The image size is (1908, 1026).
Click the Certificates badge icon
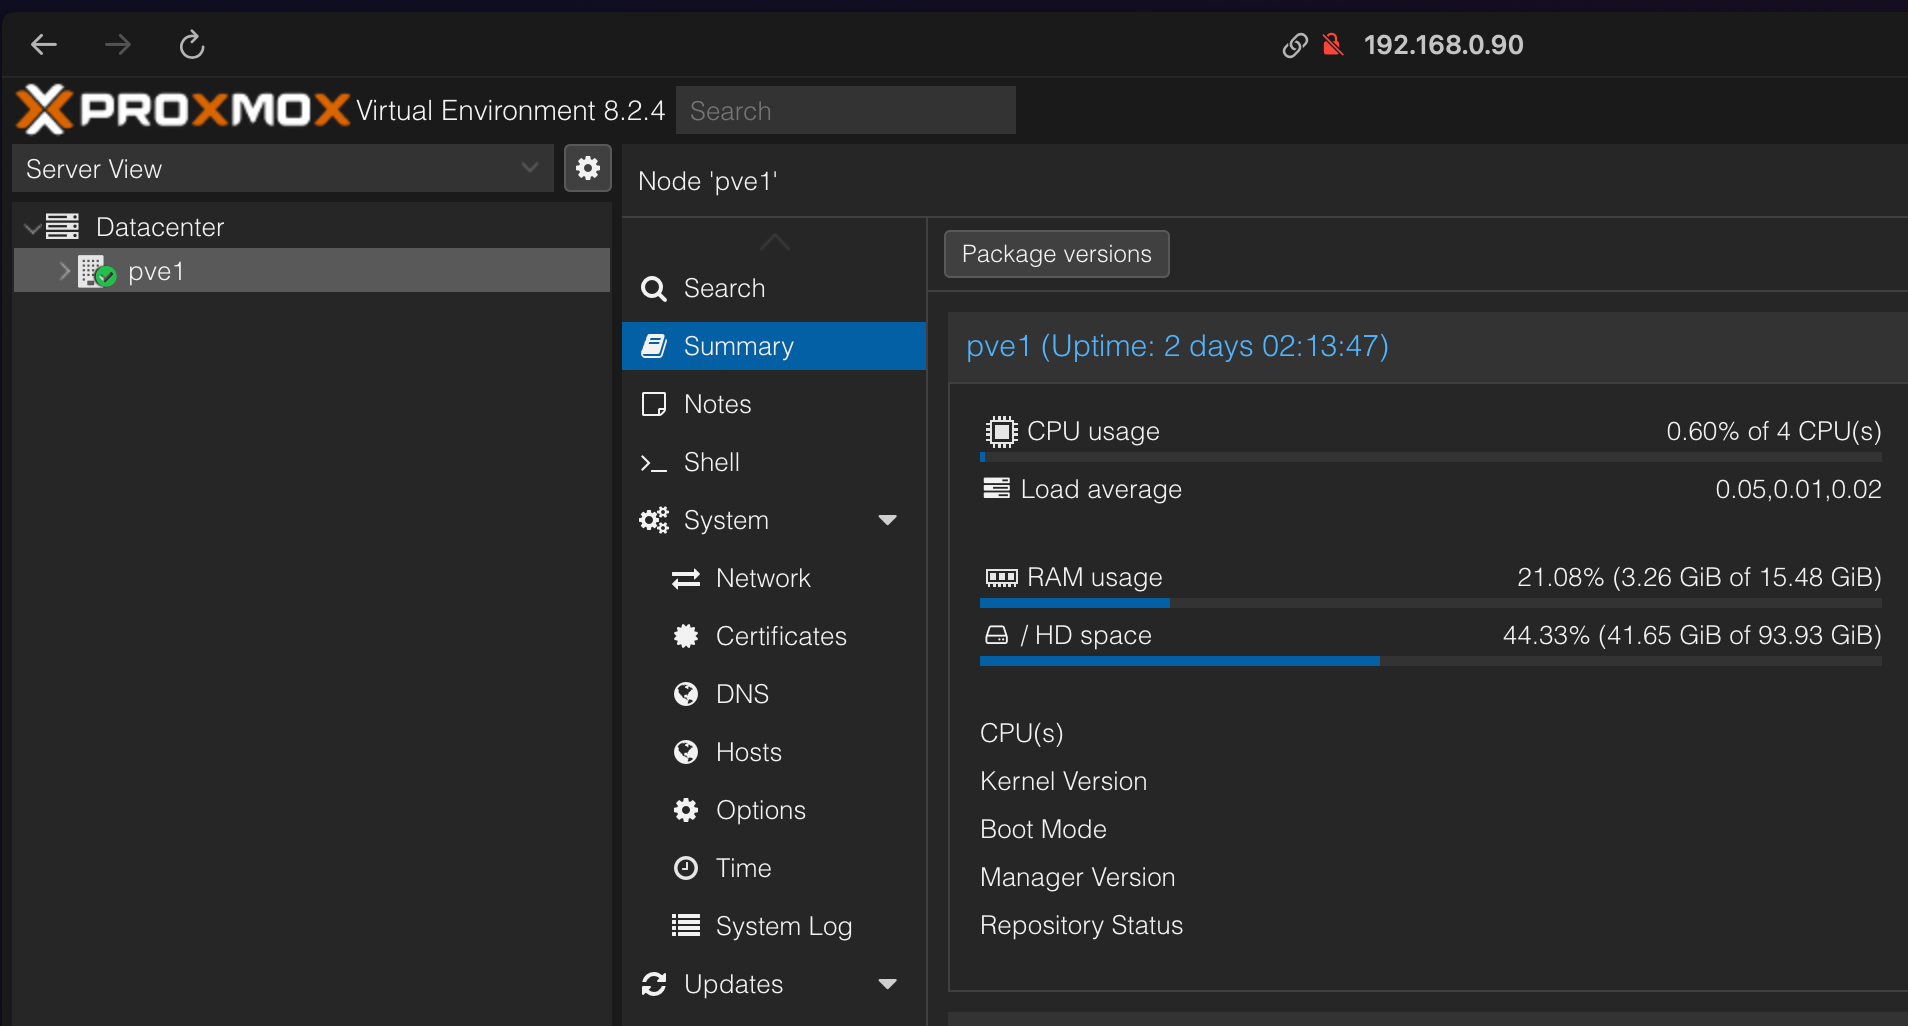coord(686,636)
